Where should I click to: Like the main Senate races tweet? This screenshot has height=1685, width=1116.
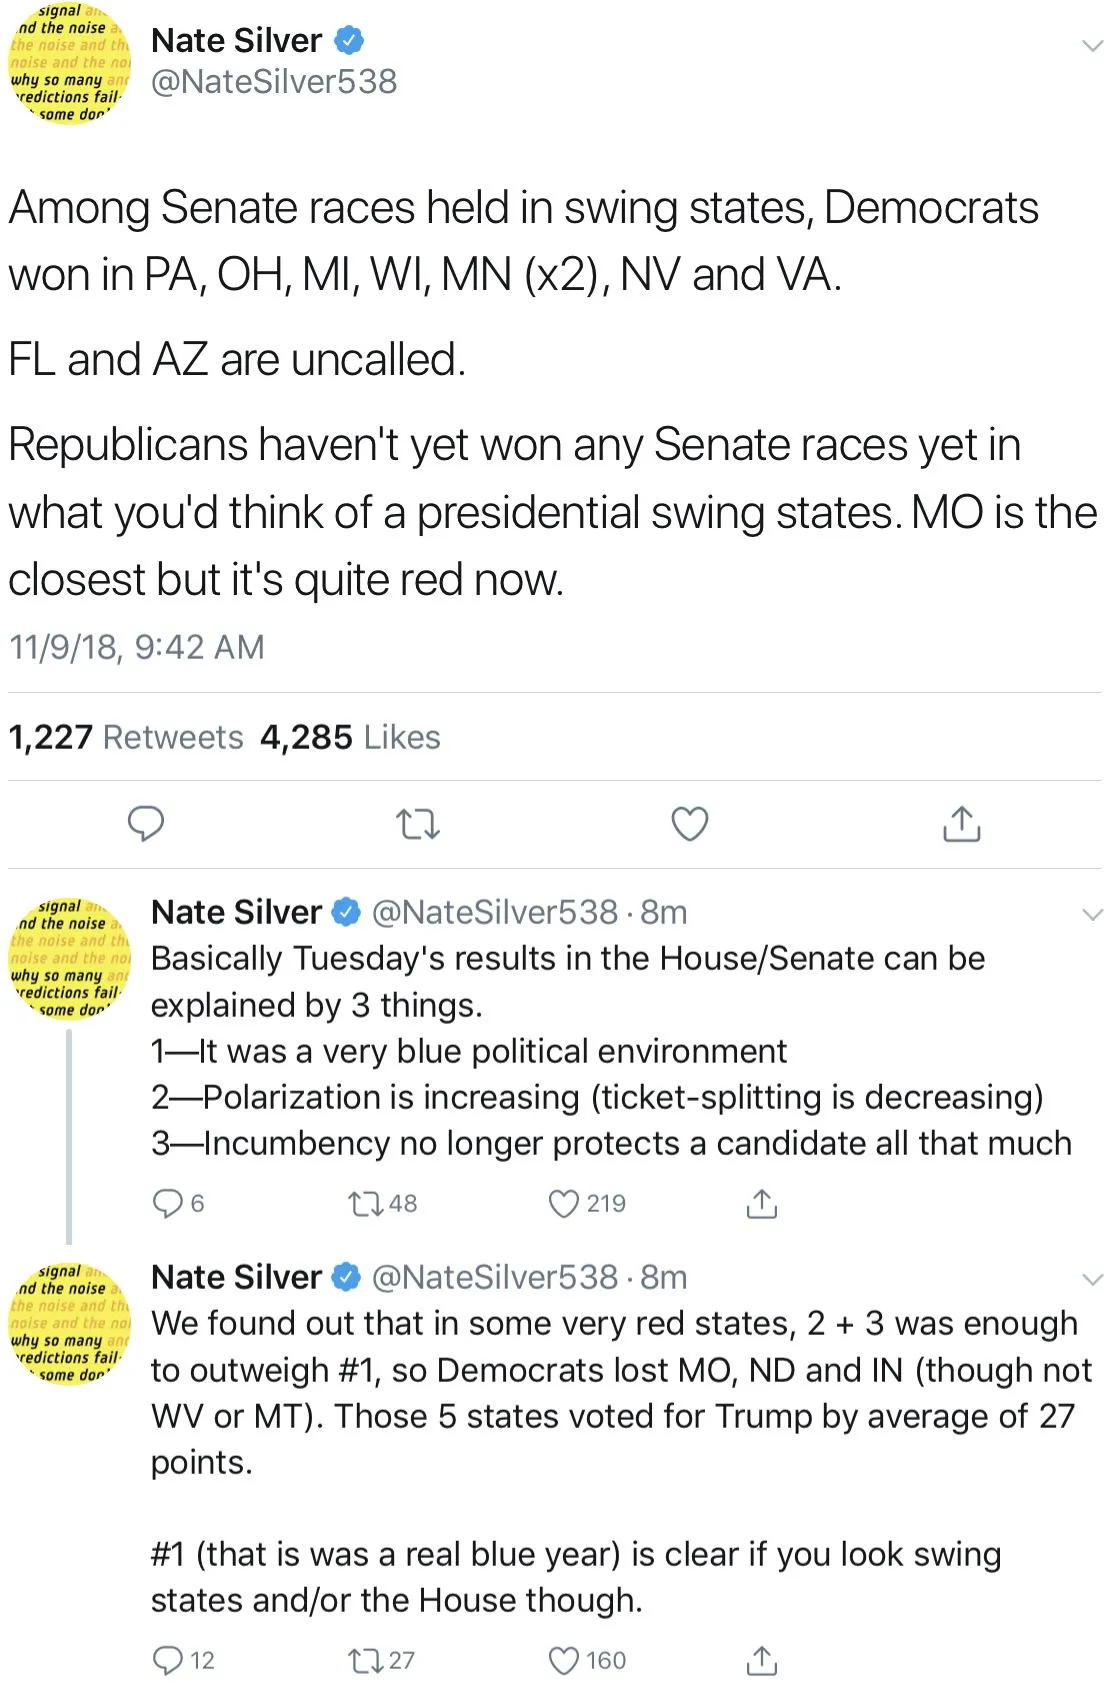(689, 824)
